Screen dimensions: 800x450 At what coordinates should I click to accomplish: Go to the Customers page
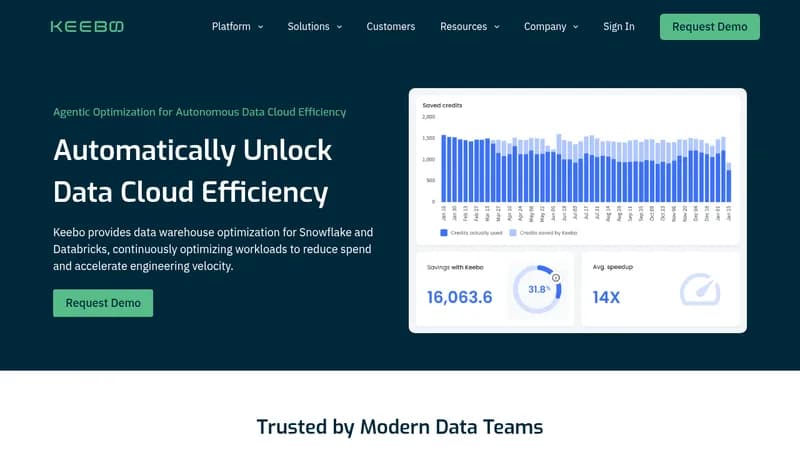pos(391,27)
